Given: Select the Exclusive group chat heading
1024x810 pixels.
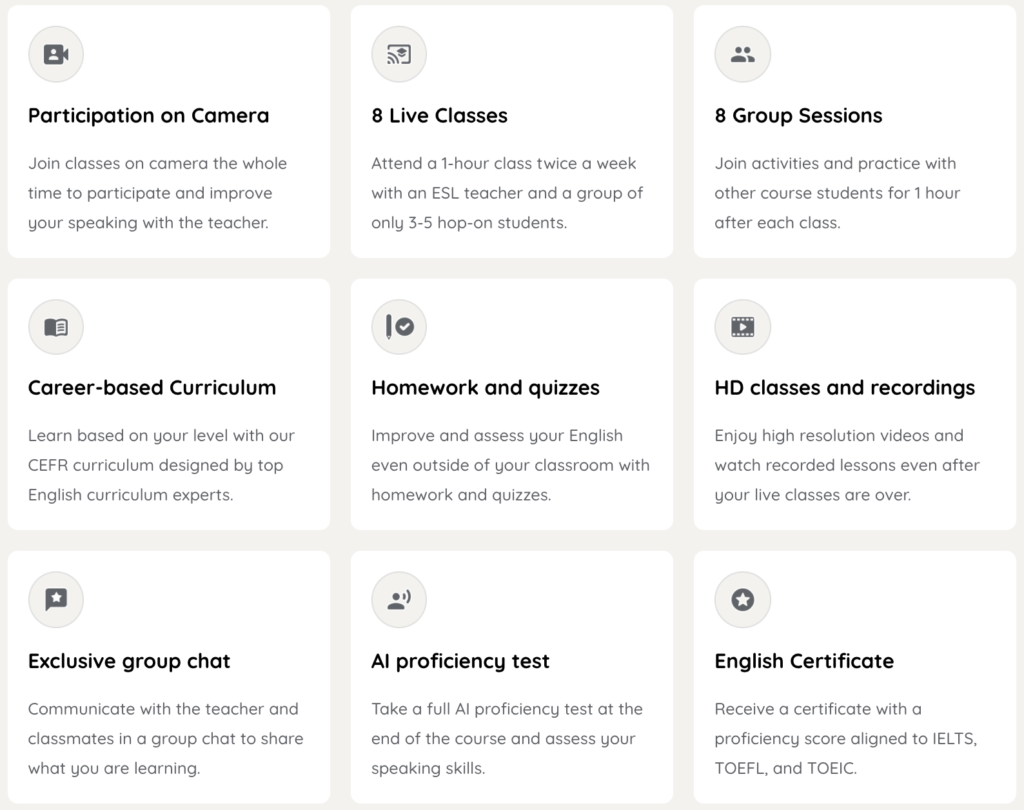Looking at the screenshot, I should click(x=129, y=661).
